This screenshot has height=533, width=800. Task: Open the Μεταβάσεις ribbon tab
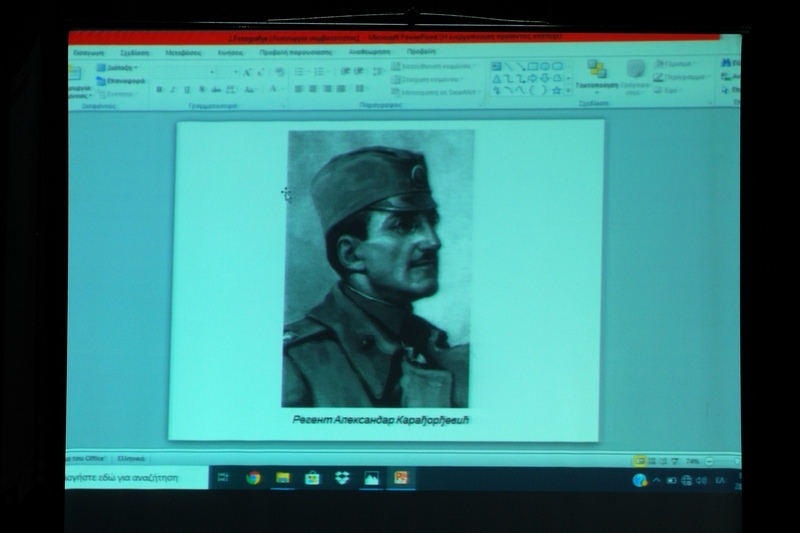[x=184, y=53]
